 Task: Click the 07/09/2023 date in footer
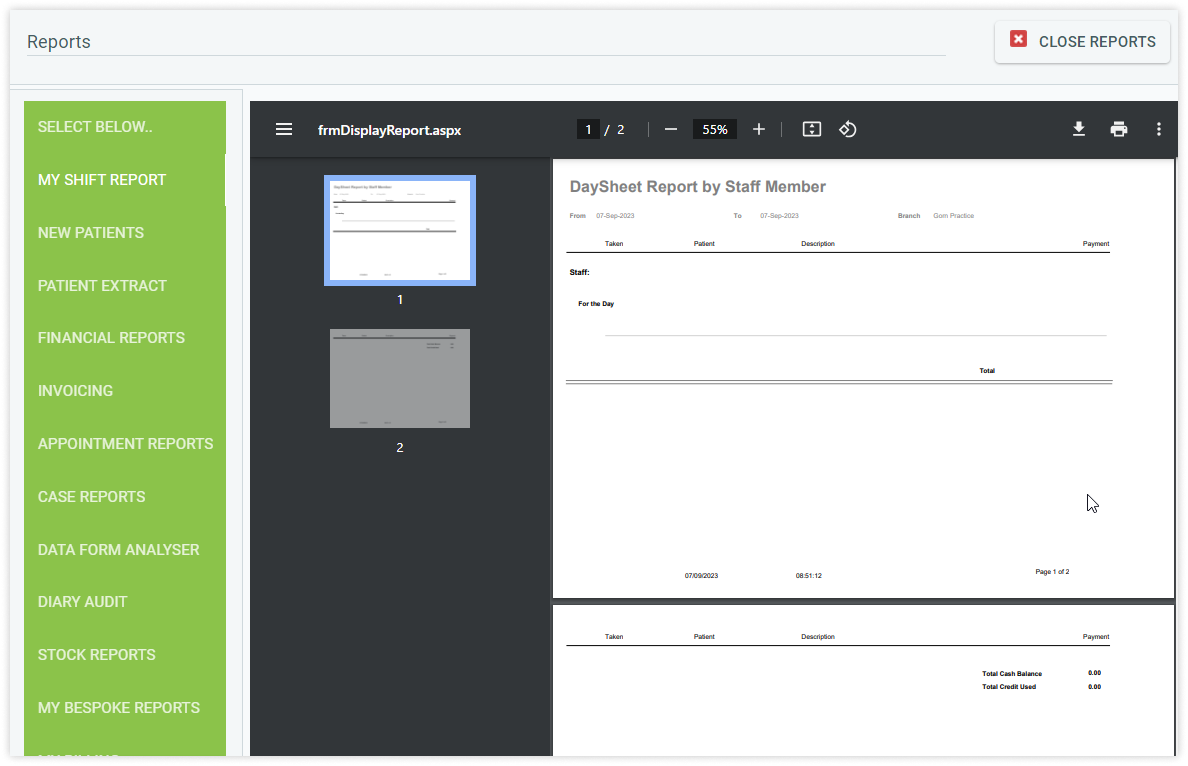click(701, 576)
